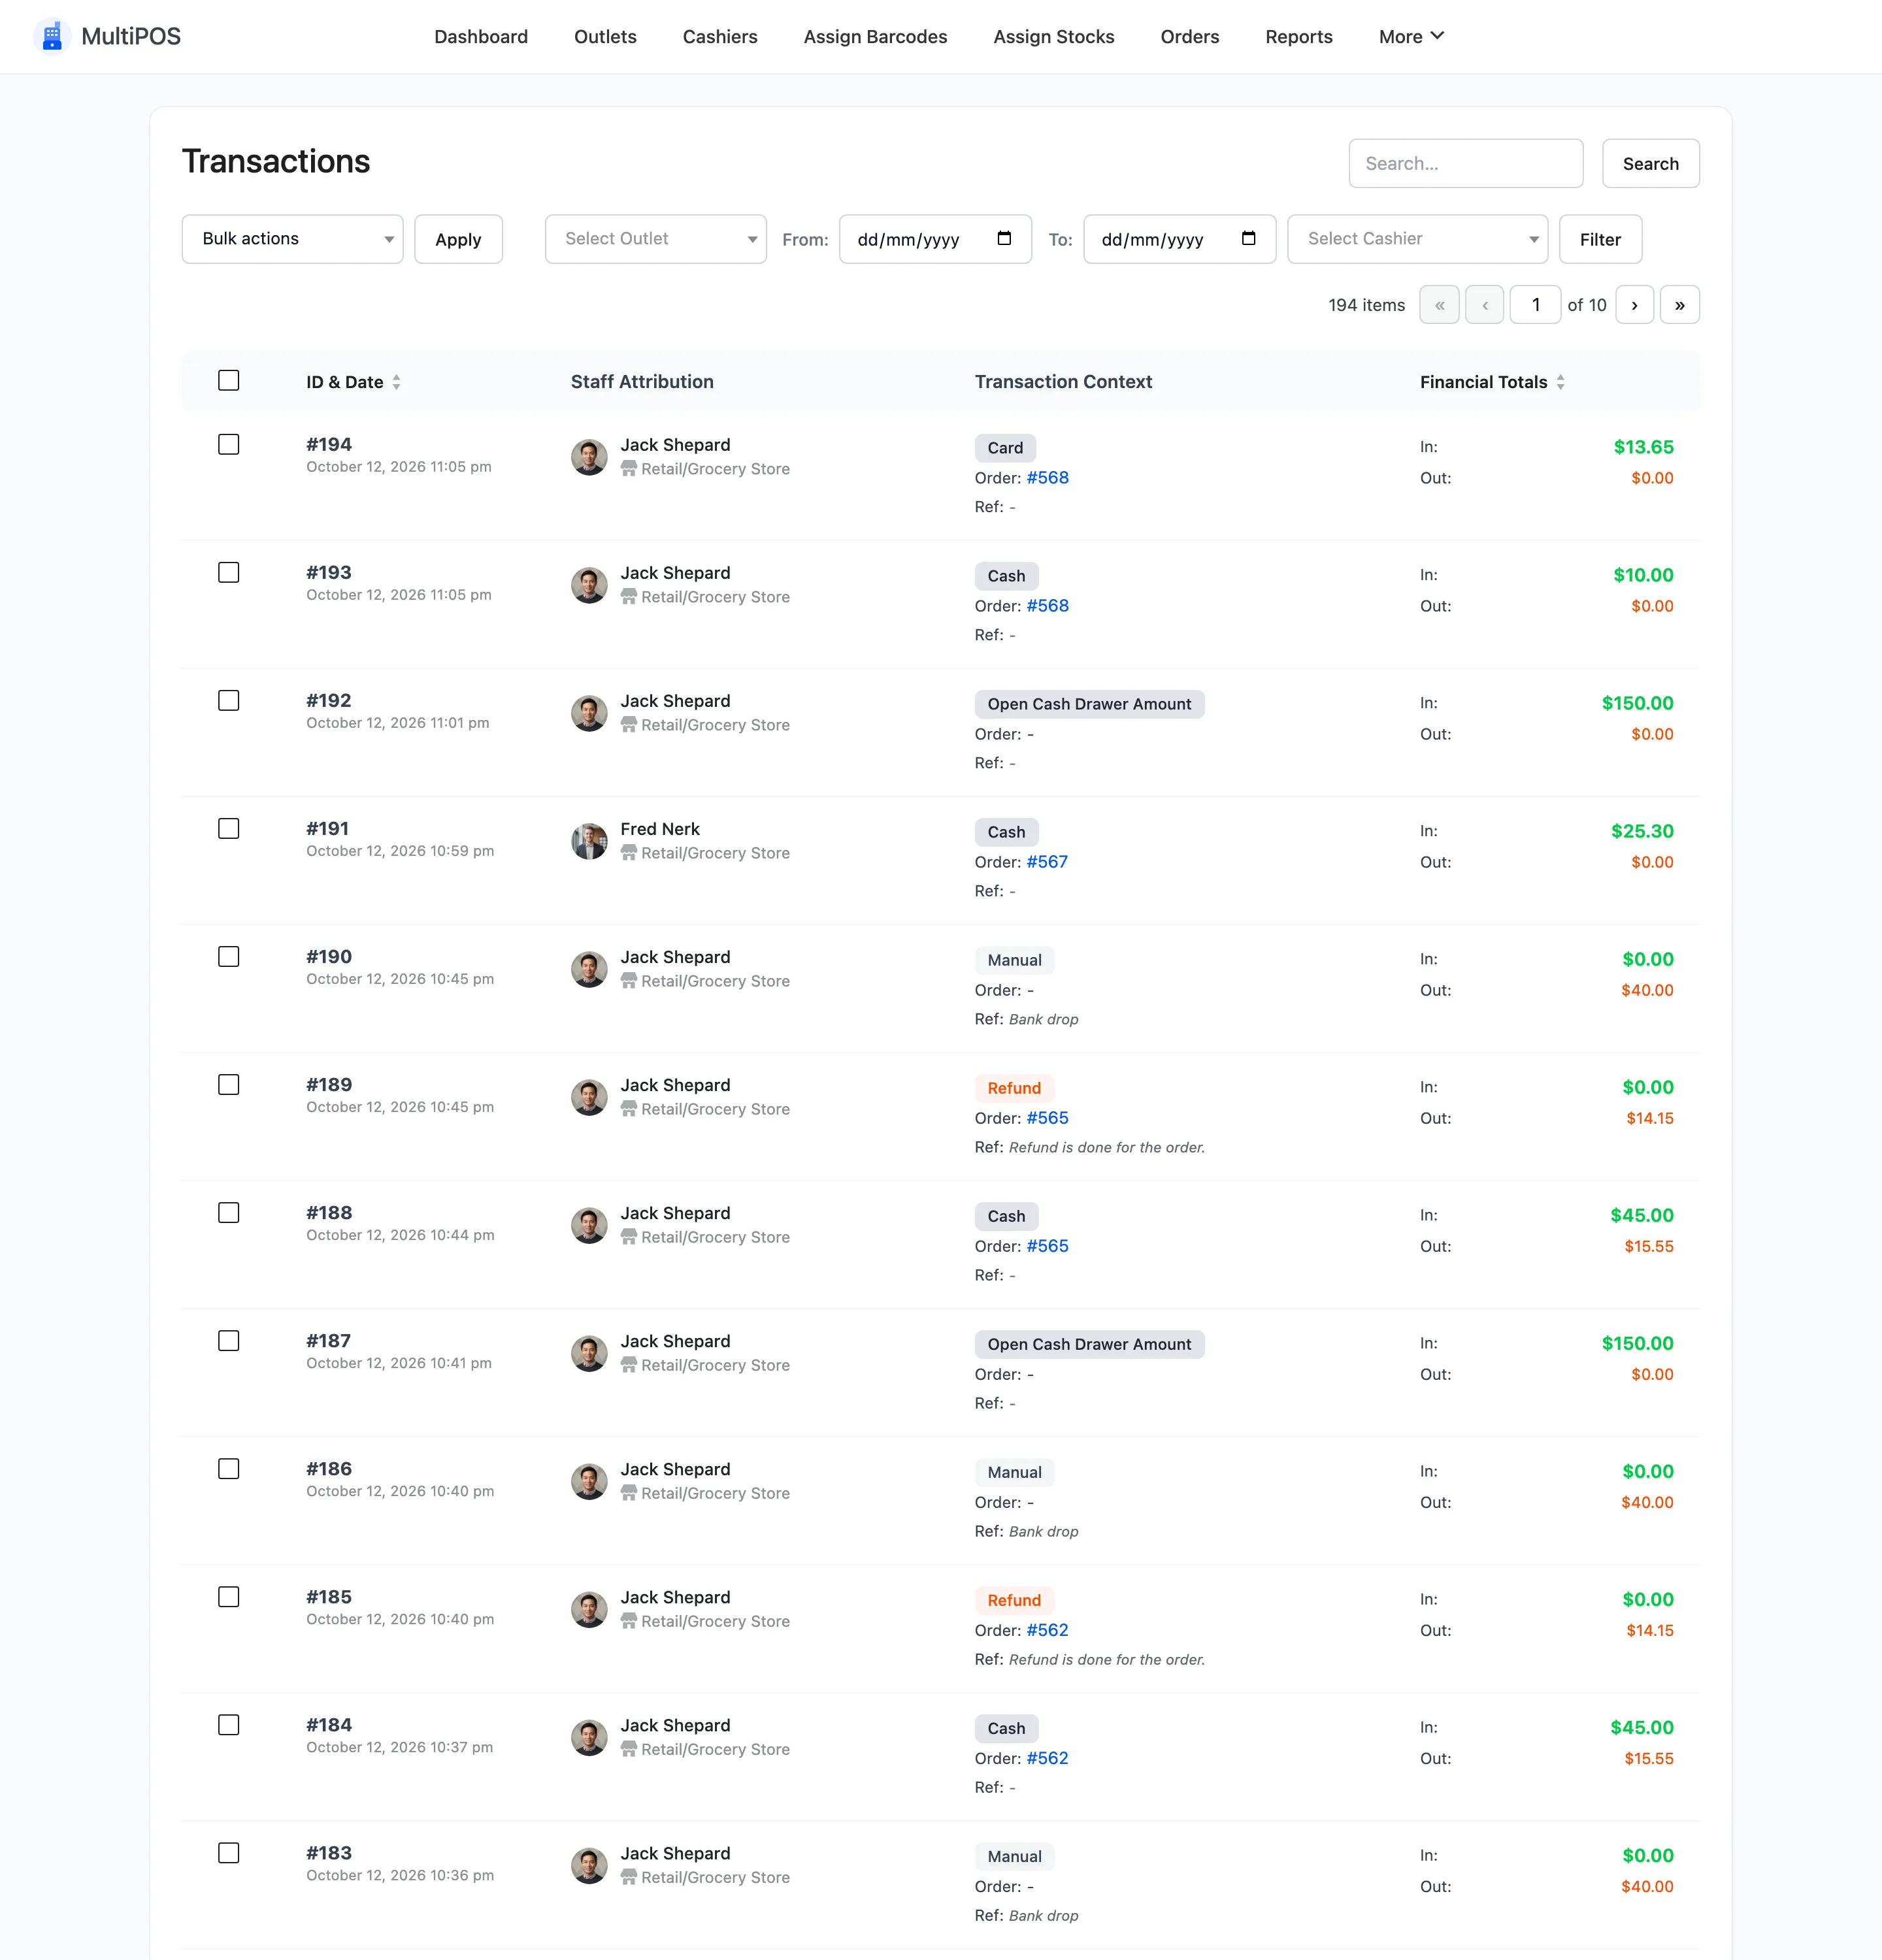This screenshot has height=1960, width=1882.
Task: Open order #565 link in Refund transaction #189
Action: click(x=1047, y=1118)
